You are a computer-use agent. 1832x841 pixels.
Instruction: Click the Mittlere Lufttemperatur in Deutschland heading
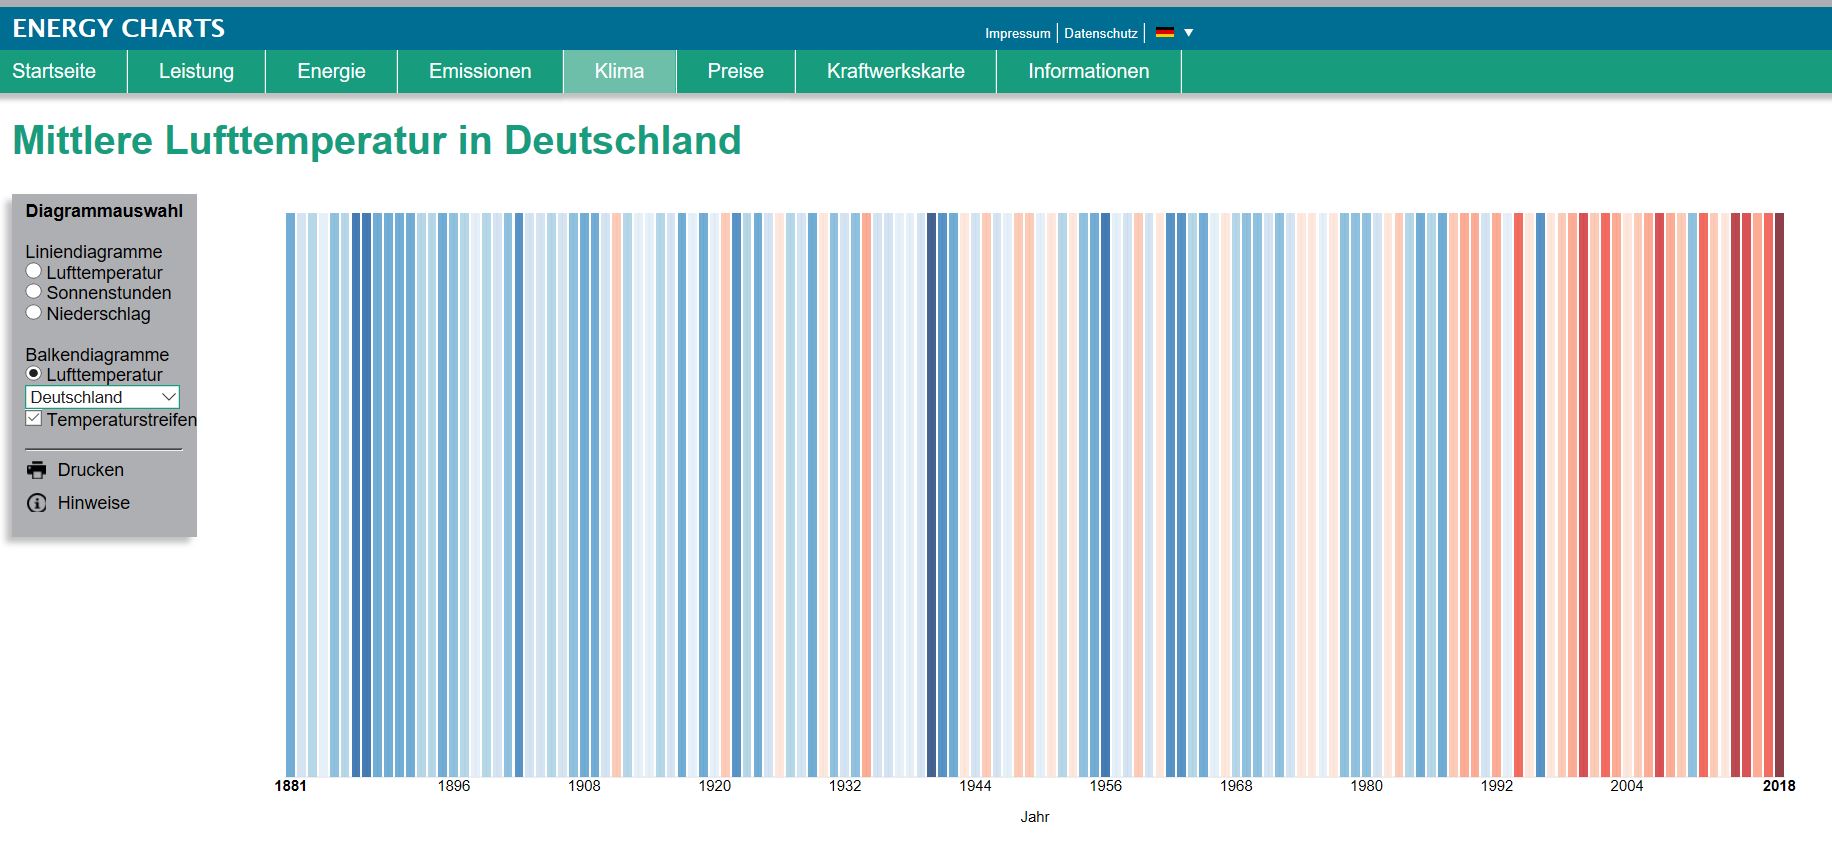(377, 141)
